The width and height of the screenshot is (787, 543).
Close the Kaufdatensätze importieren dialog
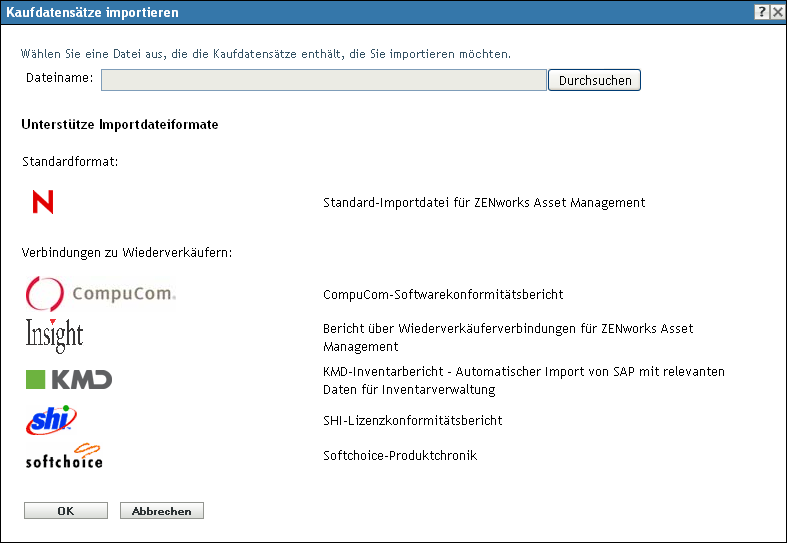click(x=776, y=11)
